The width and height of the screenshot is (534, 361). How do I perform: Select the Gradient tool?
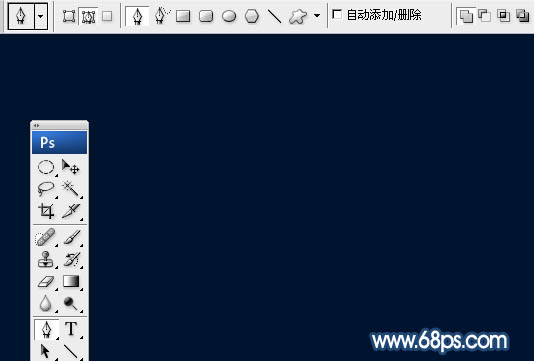pos(71,282)
